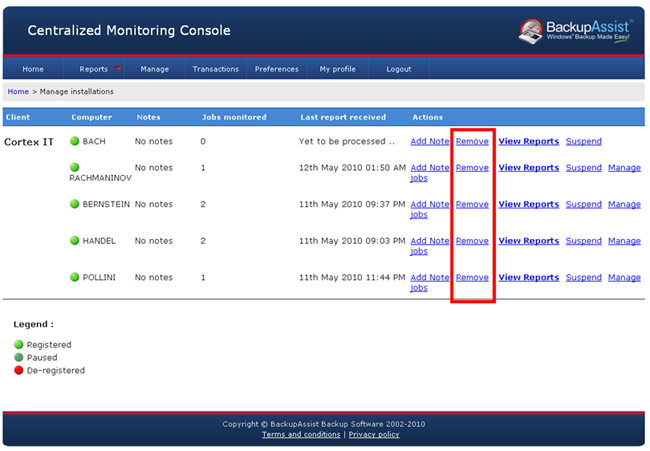Remove the HANDEL installation

472,240
